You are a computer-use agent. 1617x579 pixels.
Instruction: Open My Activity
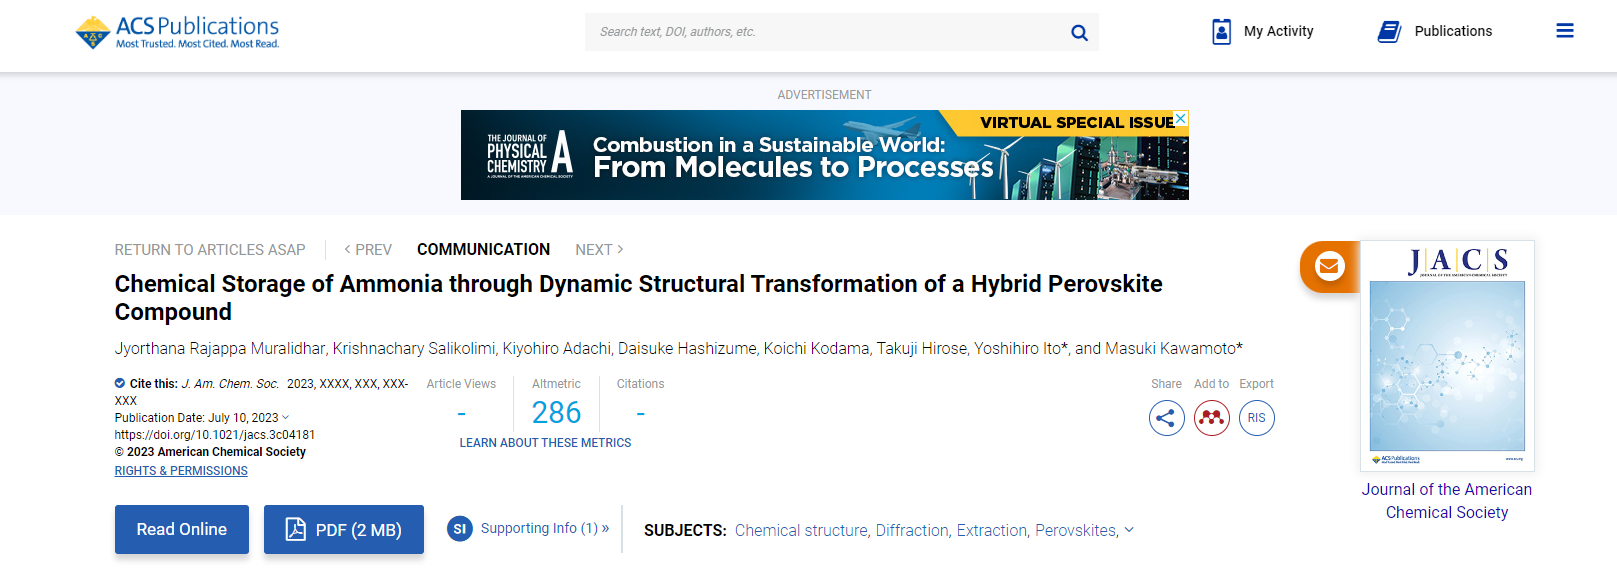[x=1263, y=31]
